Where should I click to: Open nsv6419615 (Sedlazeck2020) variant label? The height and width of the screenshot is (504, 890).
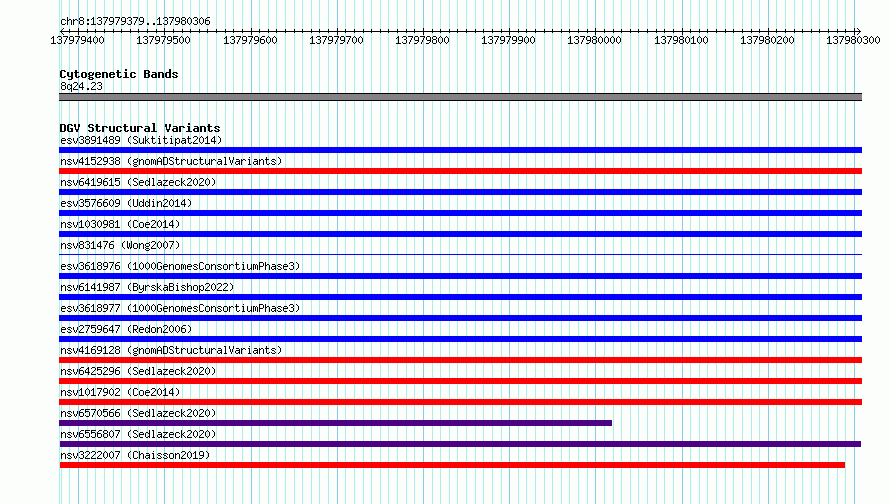(138, 182)
